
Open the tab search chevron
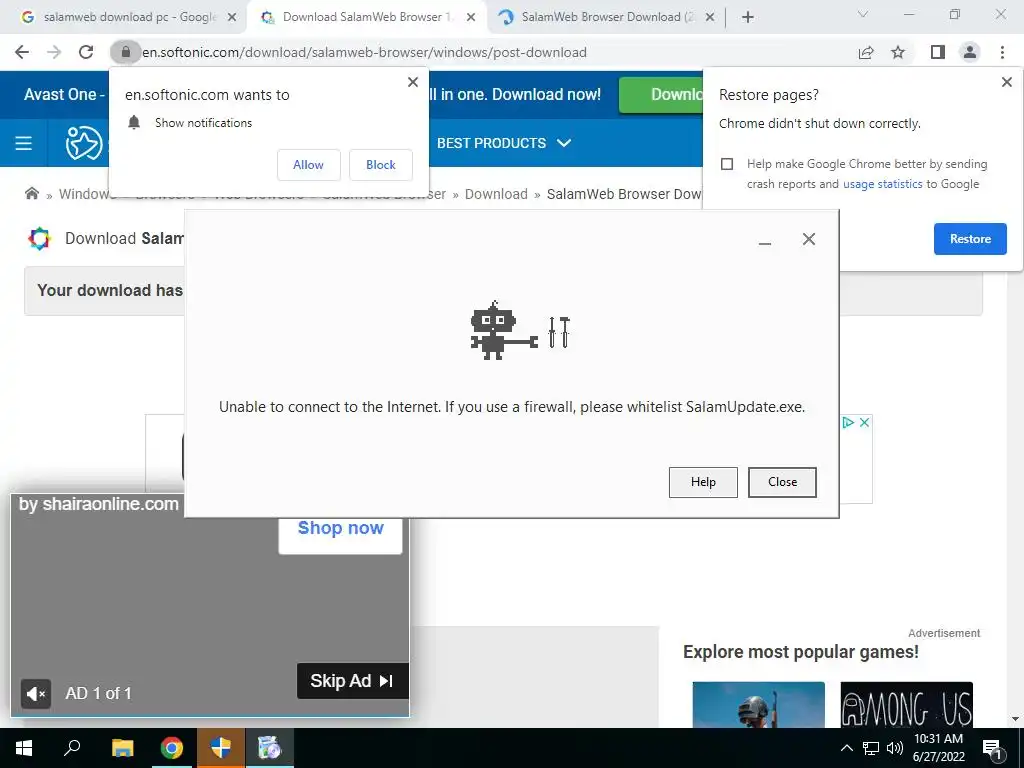pyautogui.click(x=863, y=14)
